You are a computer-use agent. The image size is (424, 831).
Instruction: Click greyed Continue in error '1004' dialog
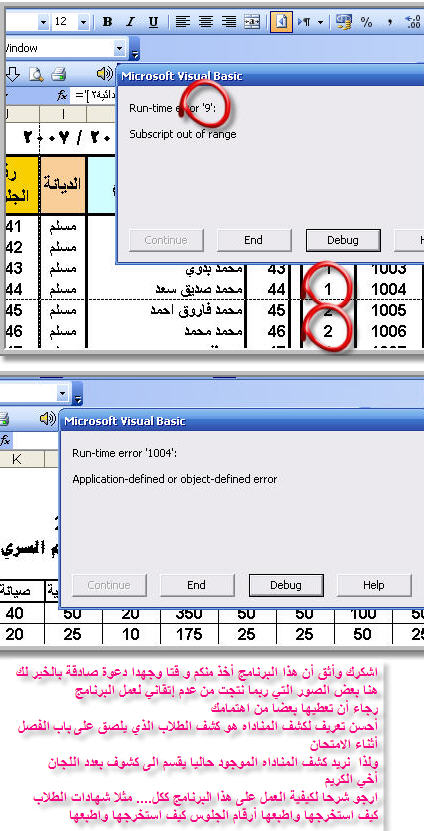[109, 585]
